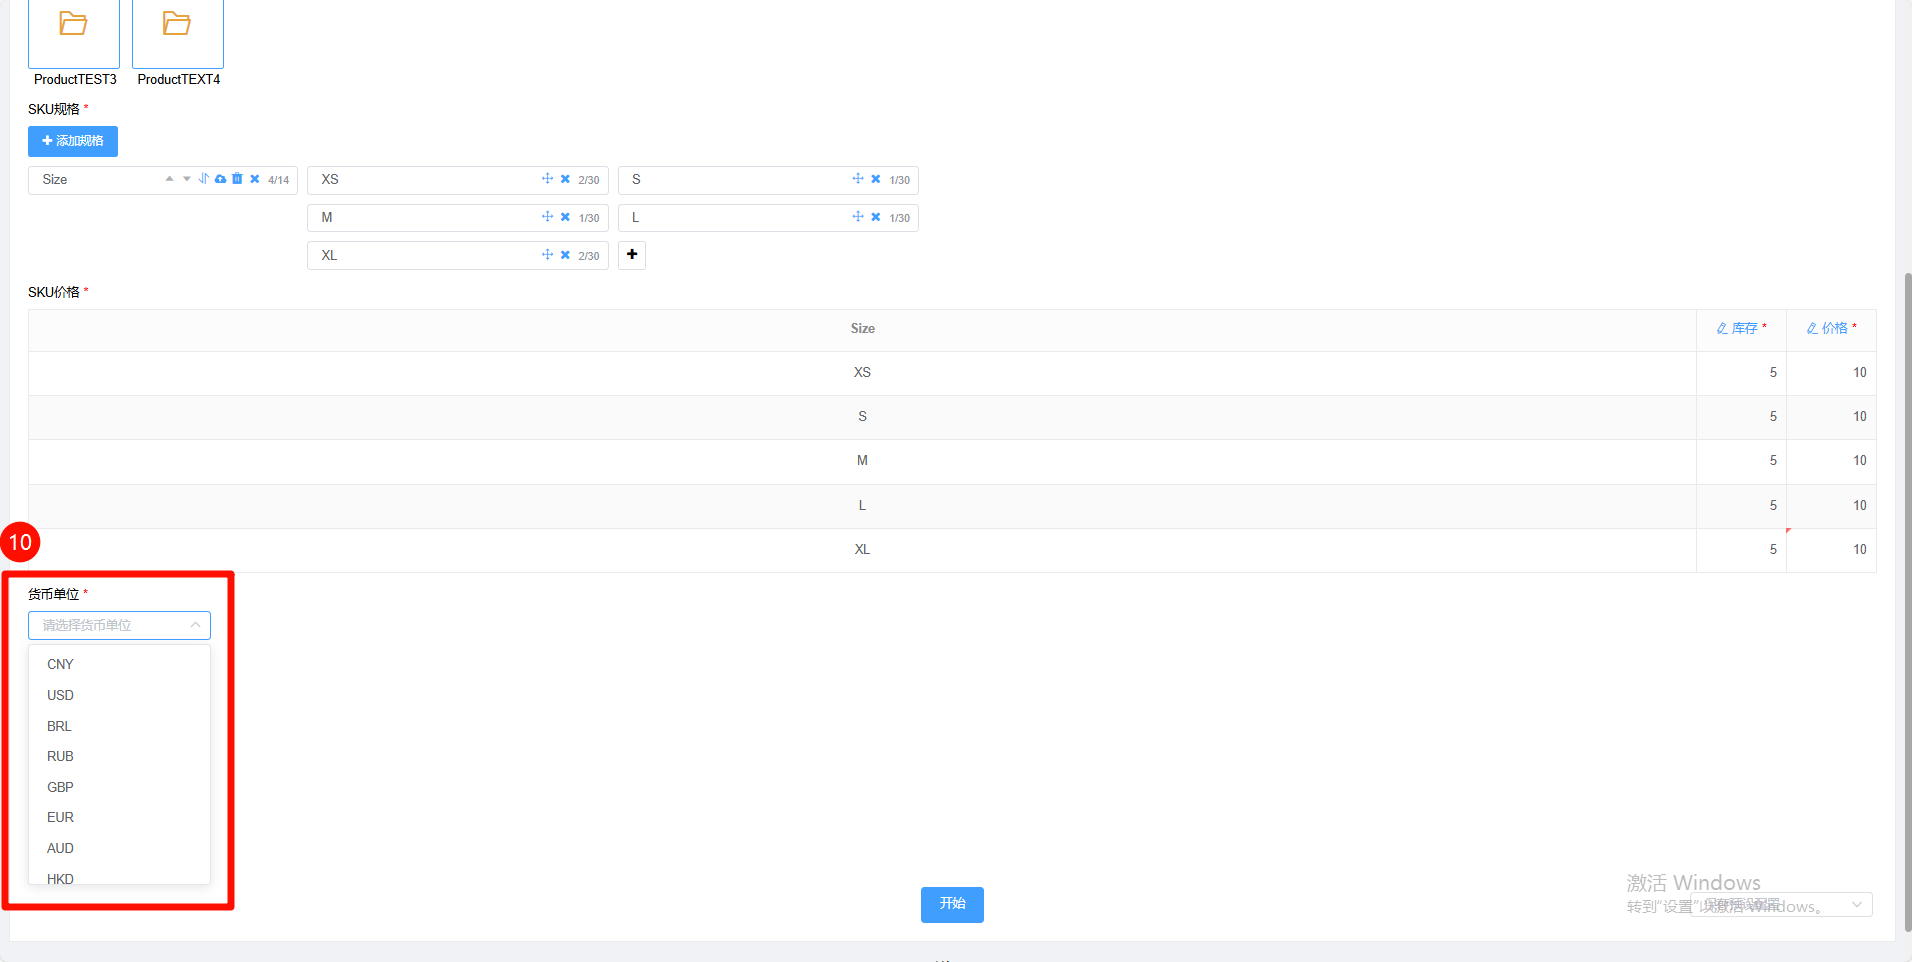Edit the 库存 column header
This screenshot has width=1912, height=962.
(x=1741, y=328)
